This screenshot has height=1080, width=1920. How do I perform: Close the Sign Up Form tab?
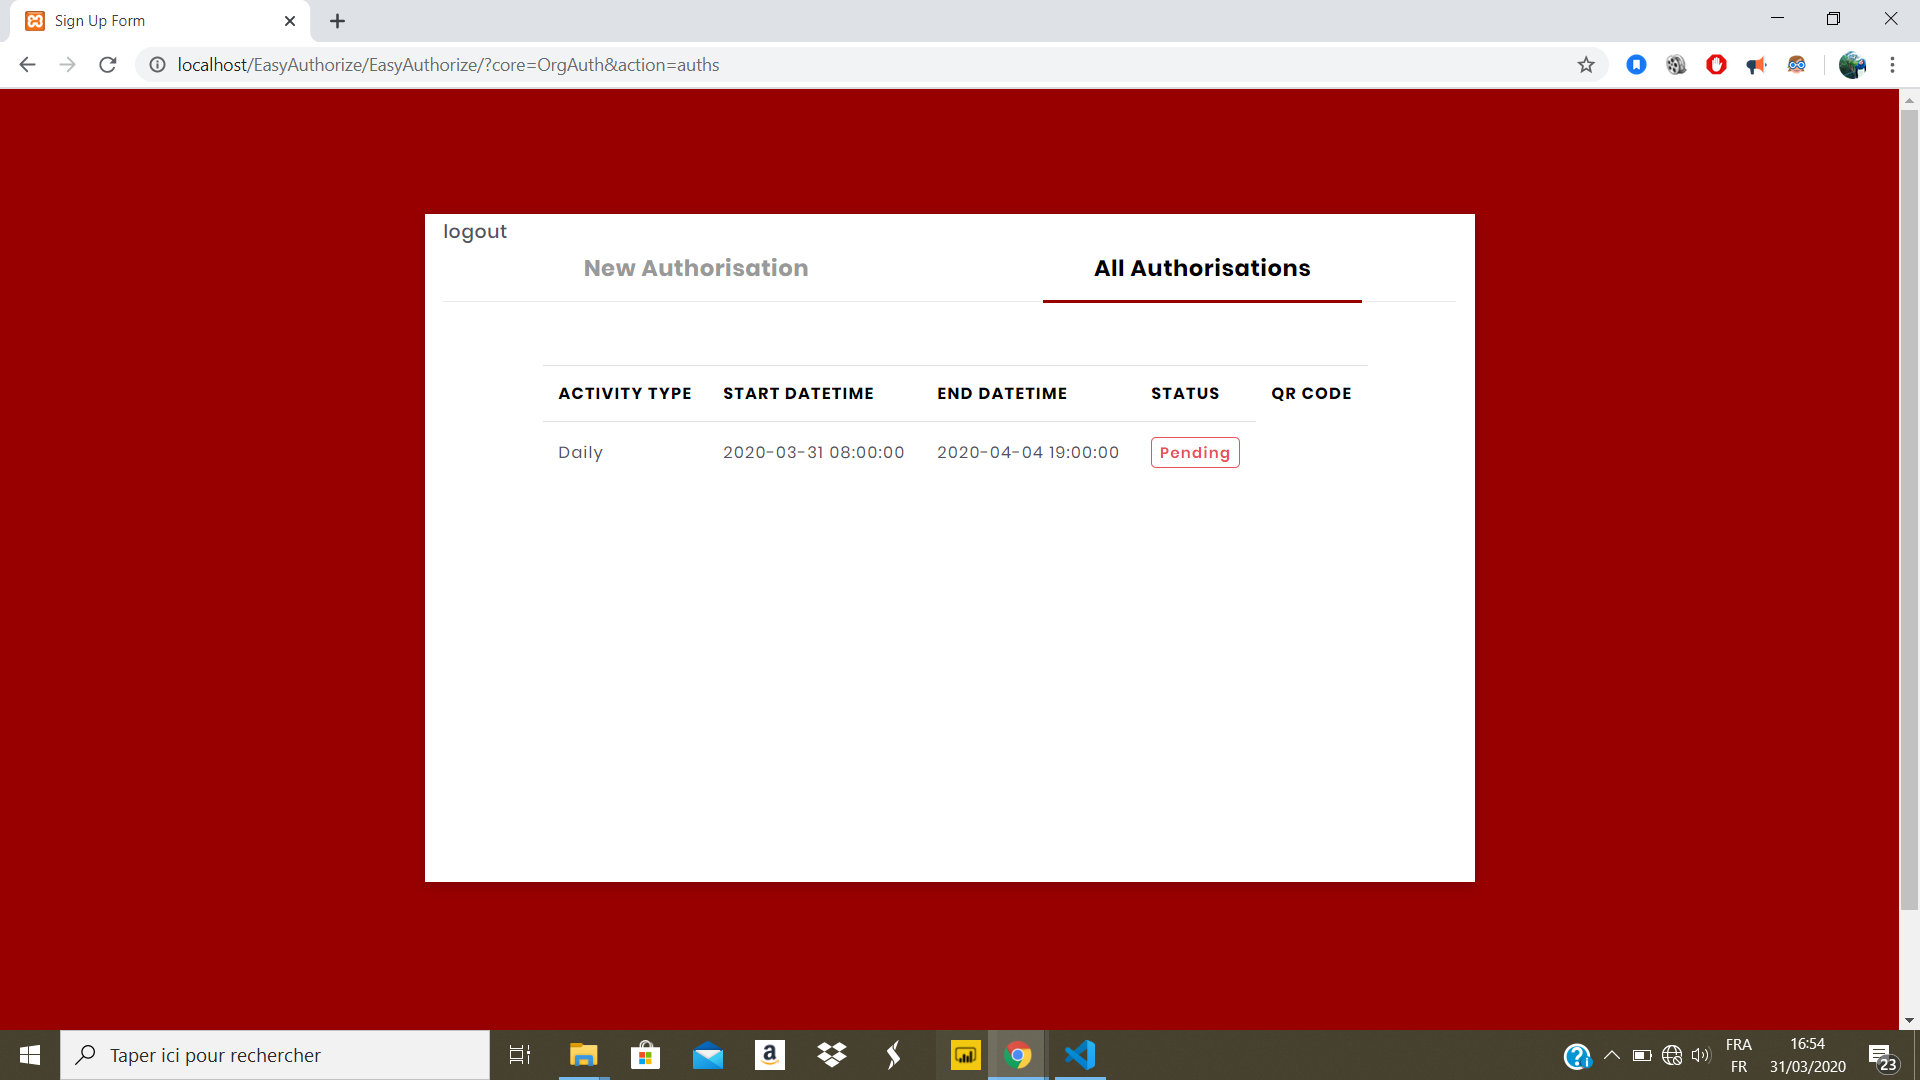pyautogui.click(x=290, y=21)
